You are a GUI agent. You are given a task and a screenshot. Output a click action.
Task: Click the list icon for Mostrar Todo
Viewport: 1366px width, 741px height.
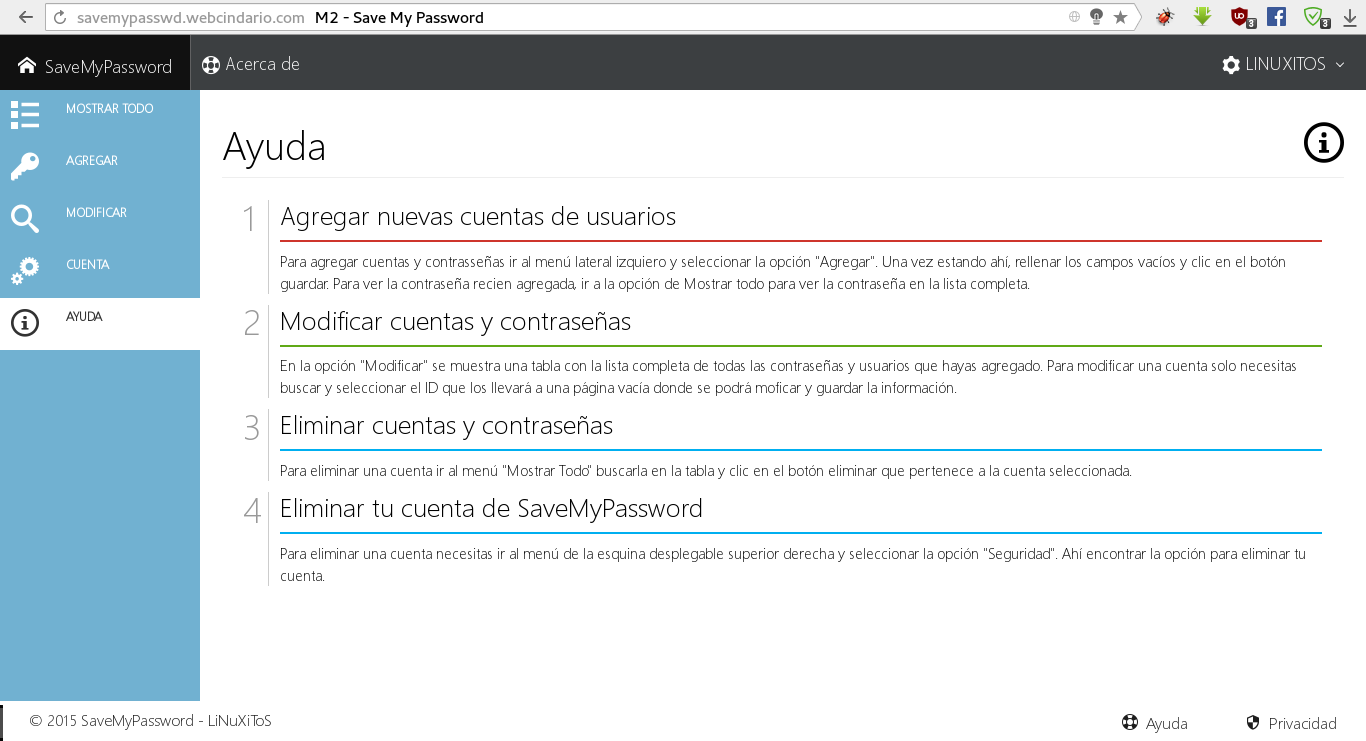(x=25, y=115)
